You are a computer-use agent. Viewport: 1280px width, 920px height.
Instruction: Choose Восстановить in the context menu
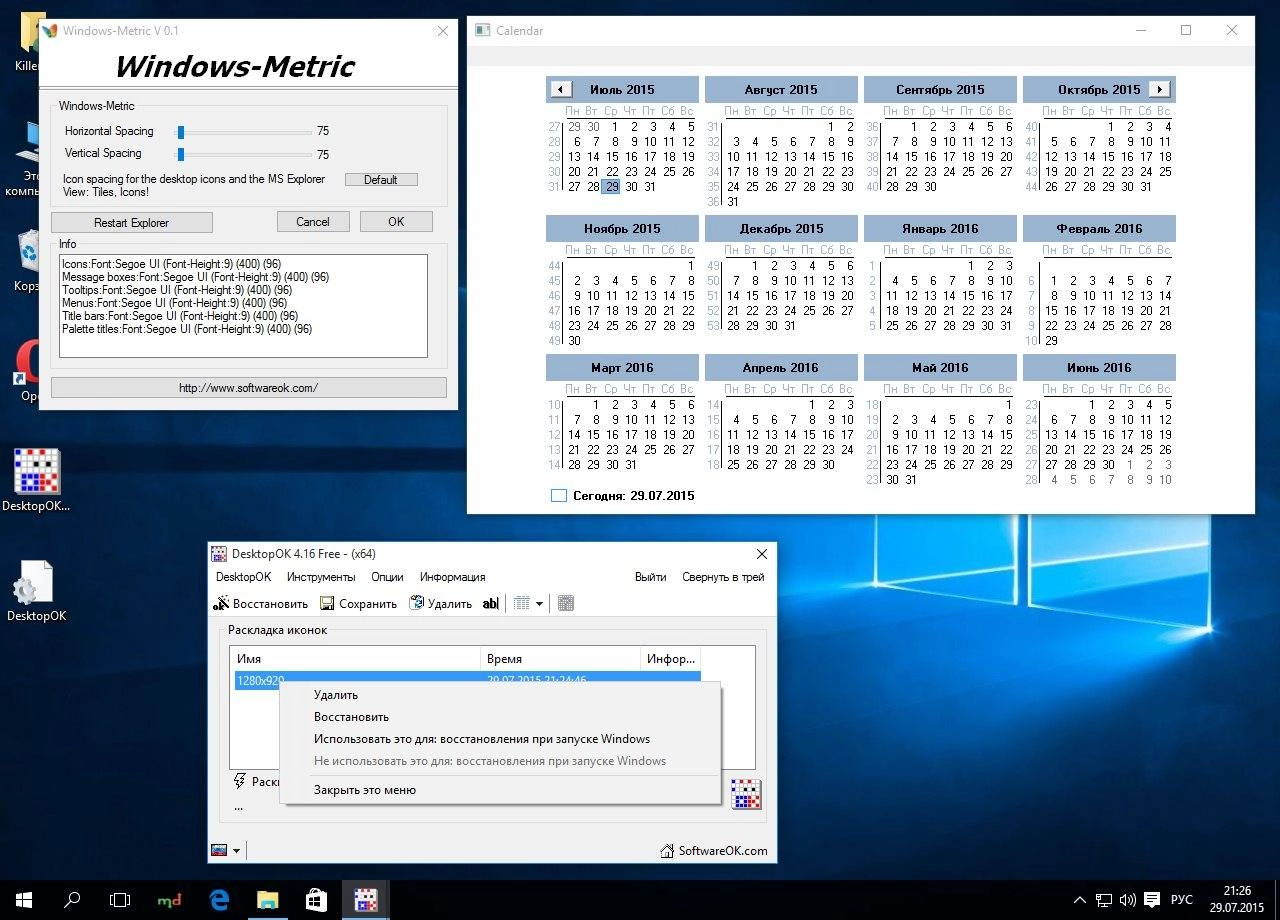click(500, 717)
